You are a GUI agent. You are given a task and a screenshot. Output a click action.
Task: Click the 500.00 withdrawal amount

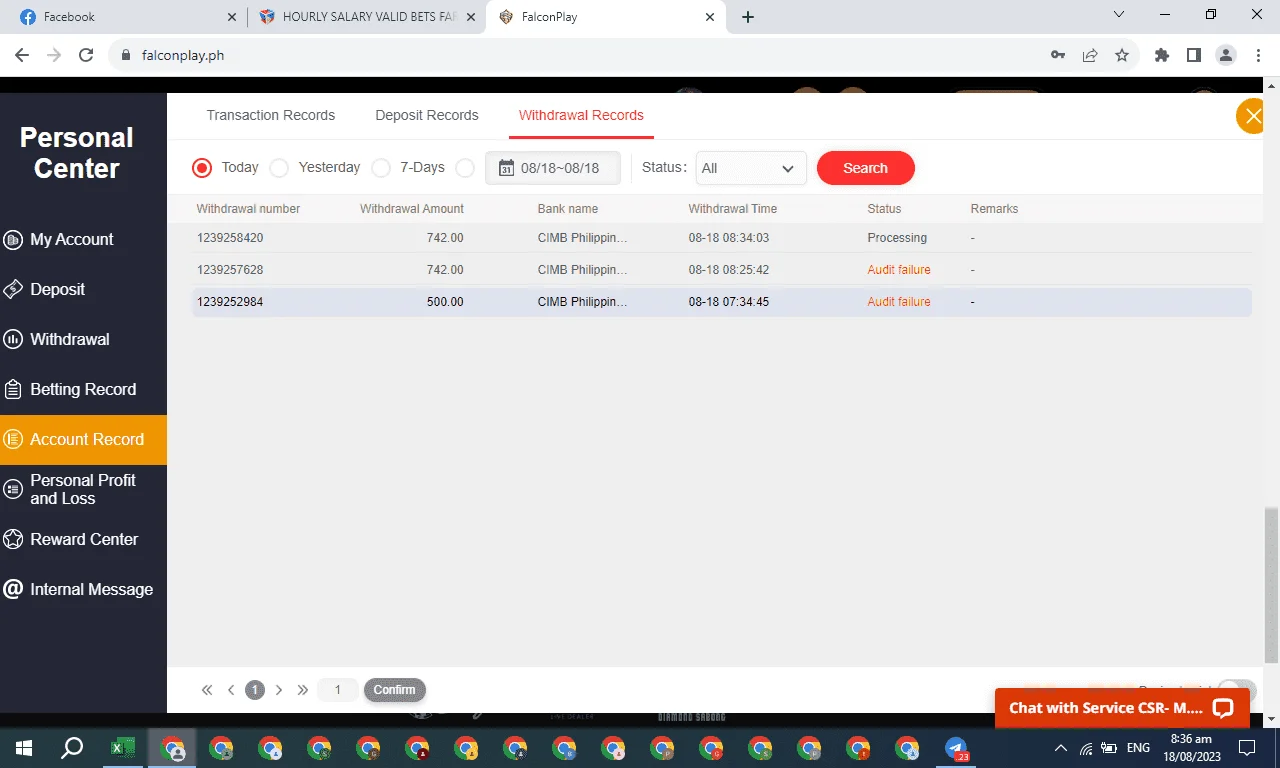(x=445, y=302)
